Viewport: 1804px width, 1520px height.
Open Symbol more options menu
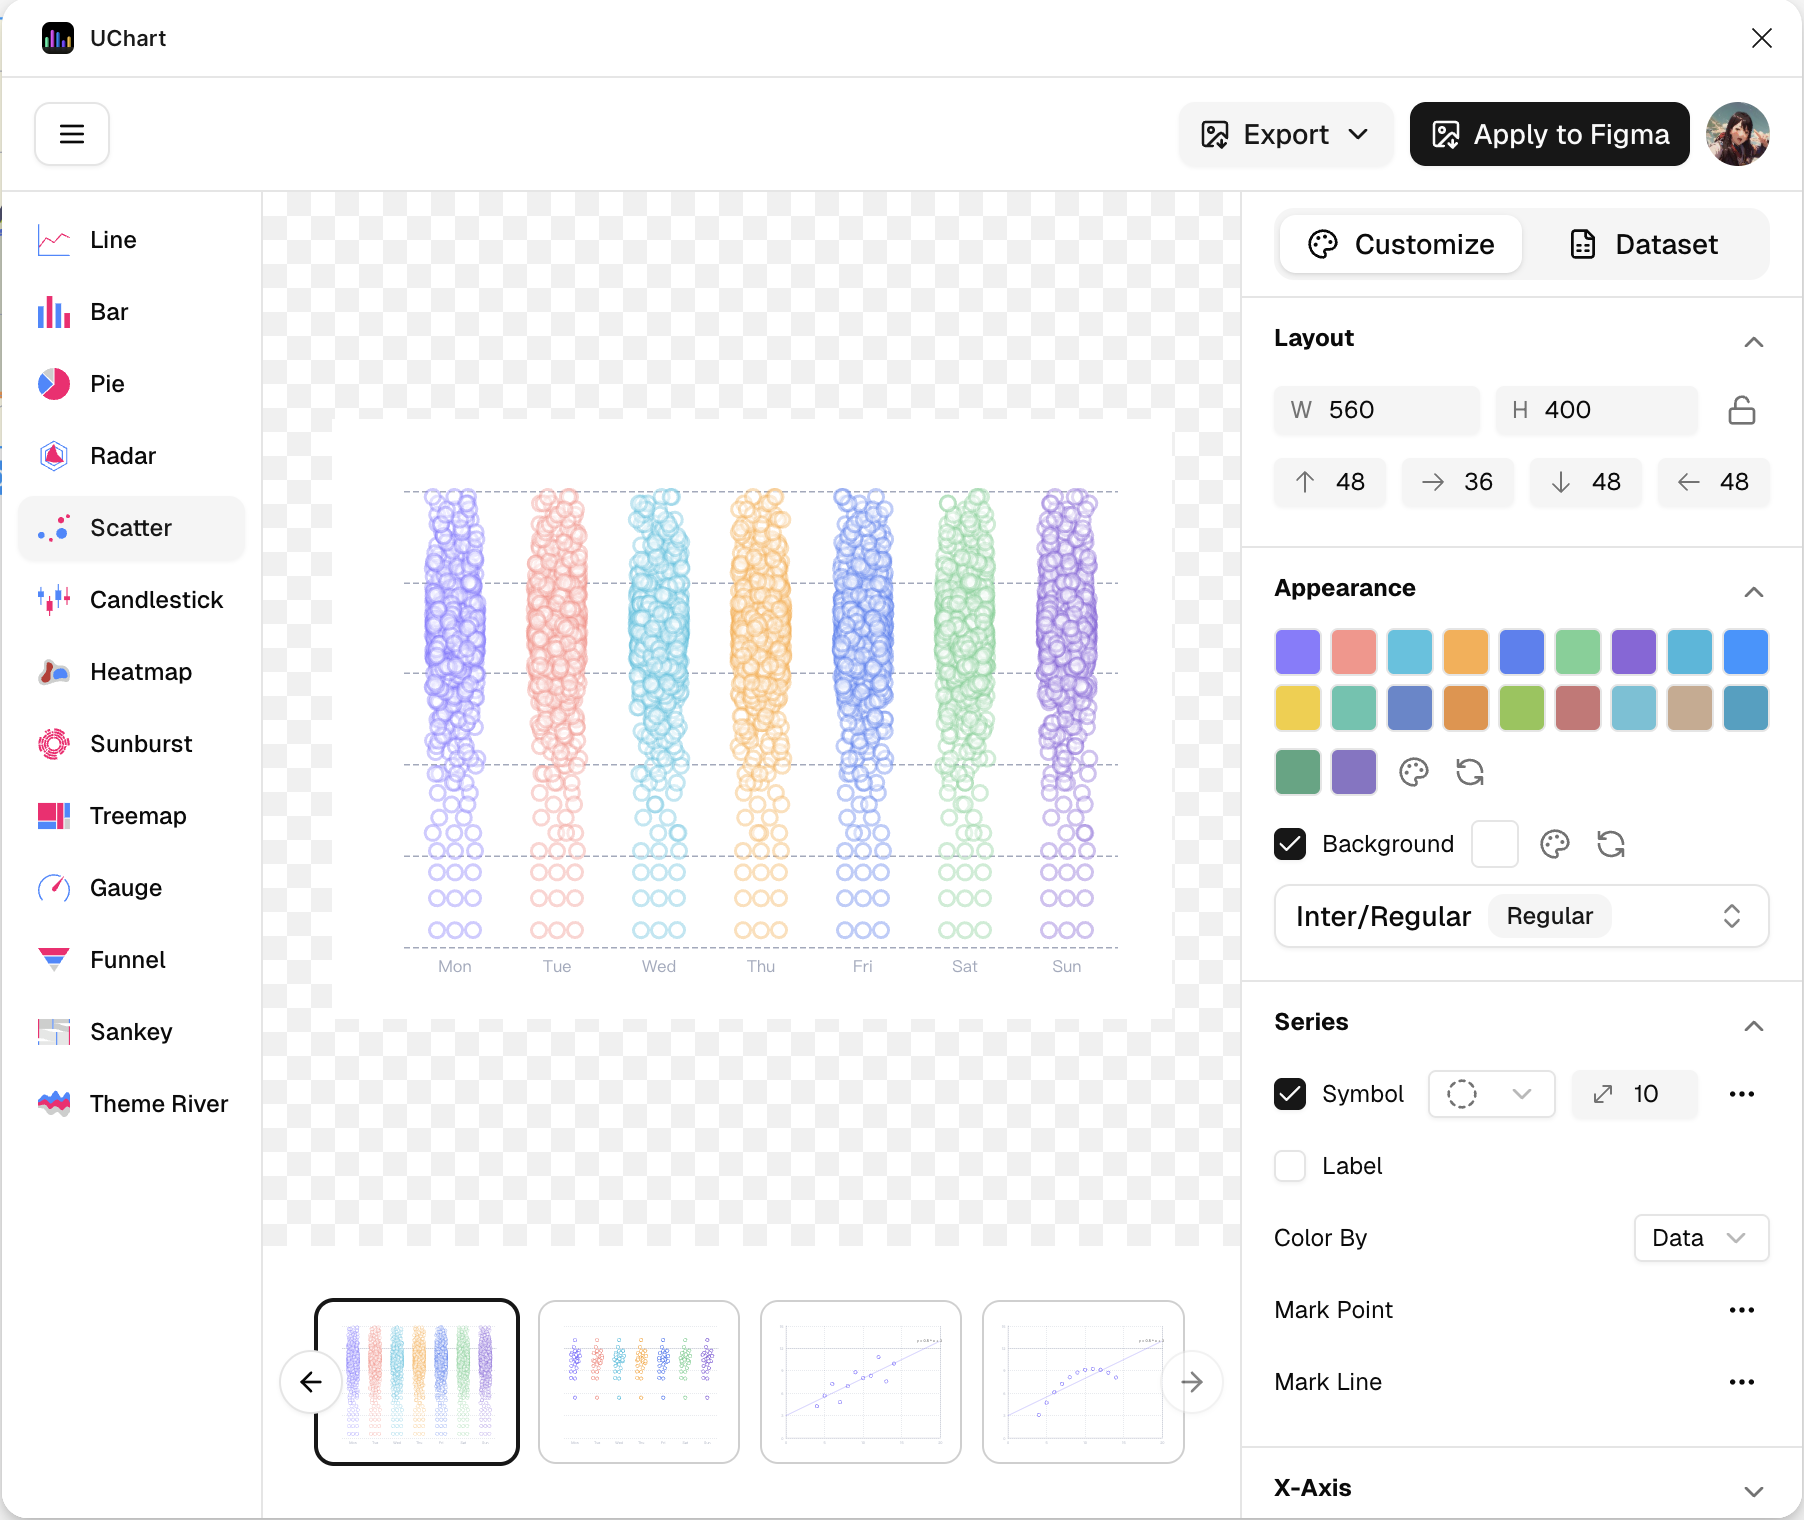[1741, 1094]
